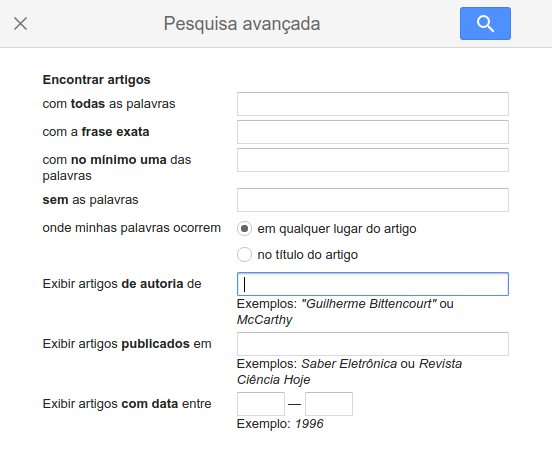
Task: Click the 'Exibir artigos de autoria de' label
Action: 122,284
